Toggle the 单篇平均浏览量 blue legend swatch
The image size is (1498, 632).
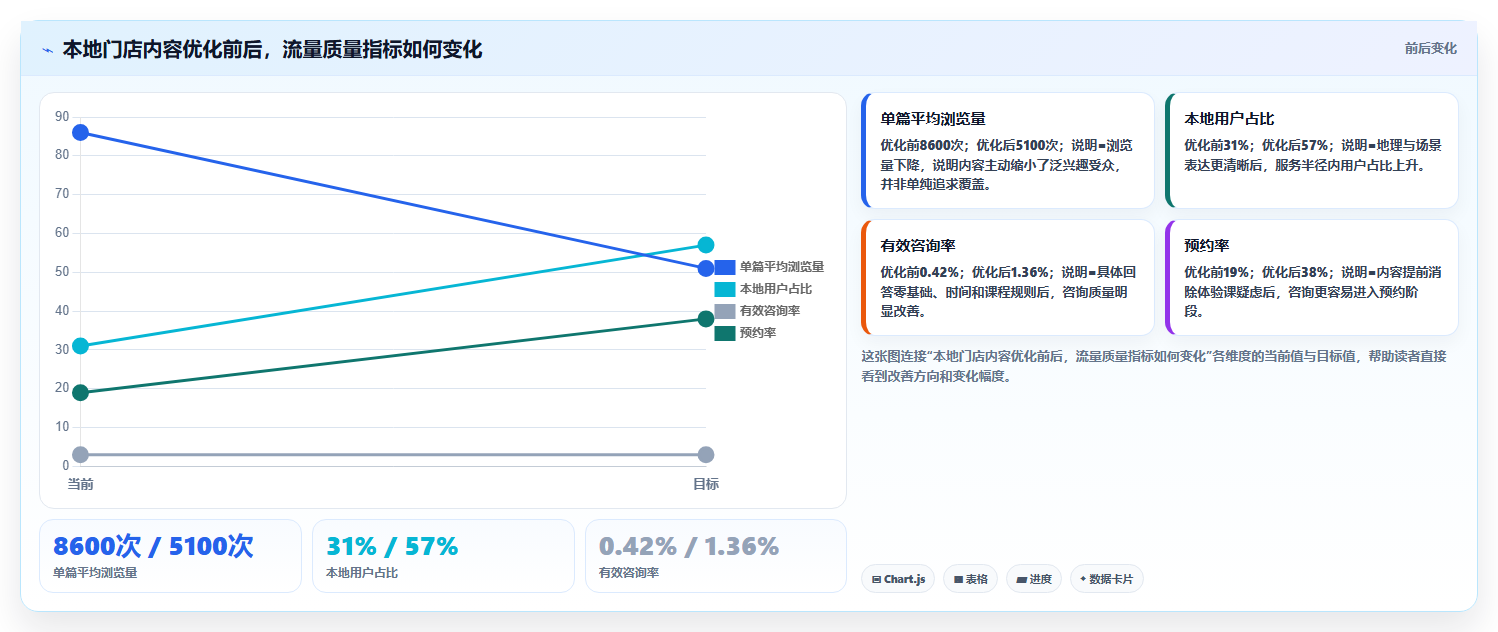[x=725, y=267]
